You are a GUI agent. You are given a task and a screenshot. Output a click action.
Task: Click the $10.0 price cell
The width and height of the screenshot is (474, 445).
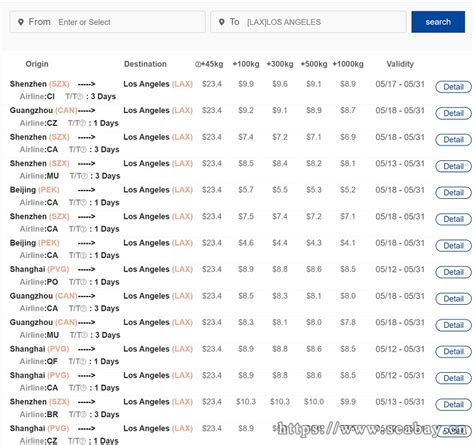click(x=314, y=402)
